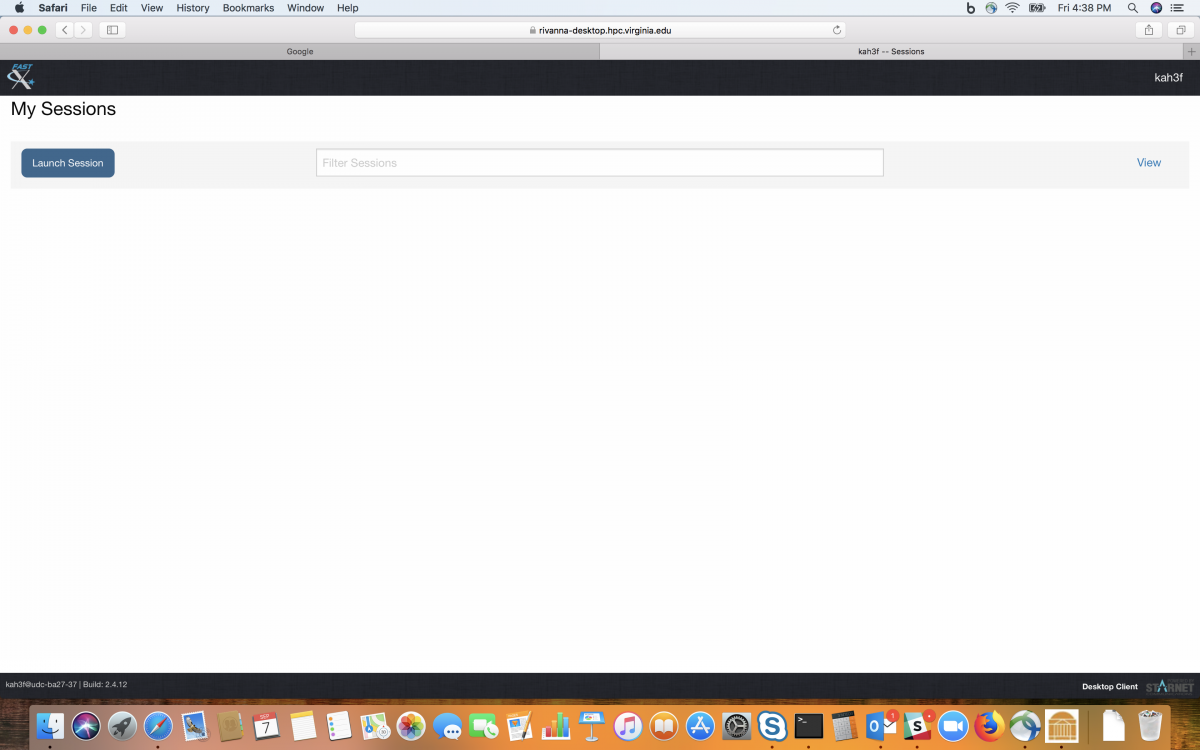Click the View link
This screenshot has width=1200, height=750.
(1148, 163)
